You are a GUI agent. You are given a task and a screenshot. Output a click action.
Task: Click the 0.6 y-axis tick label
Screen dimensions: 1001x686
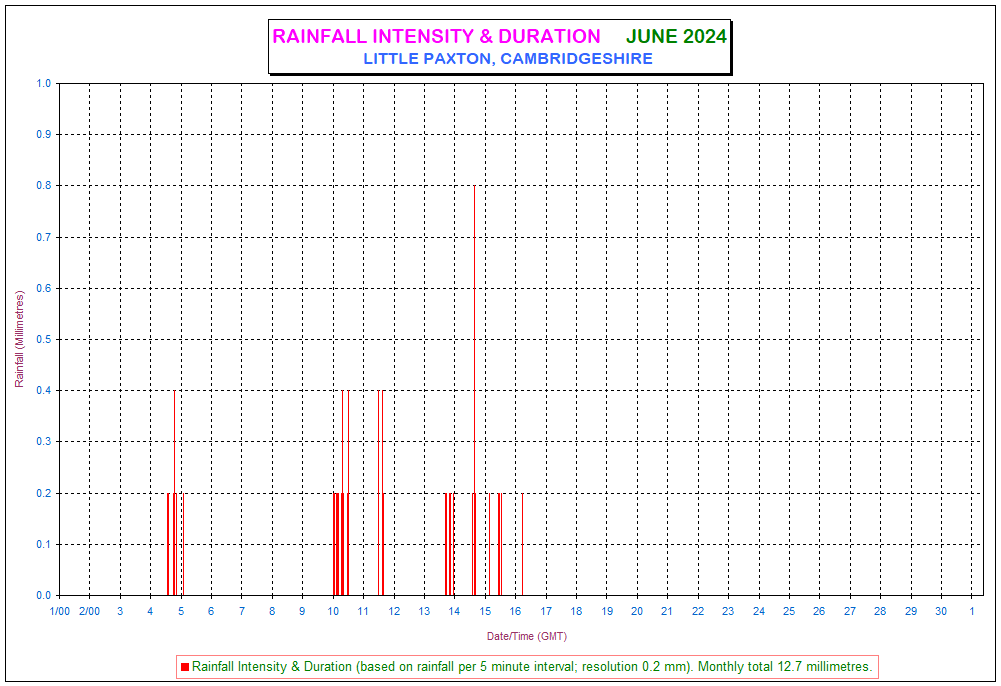tap(44, 288)
